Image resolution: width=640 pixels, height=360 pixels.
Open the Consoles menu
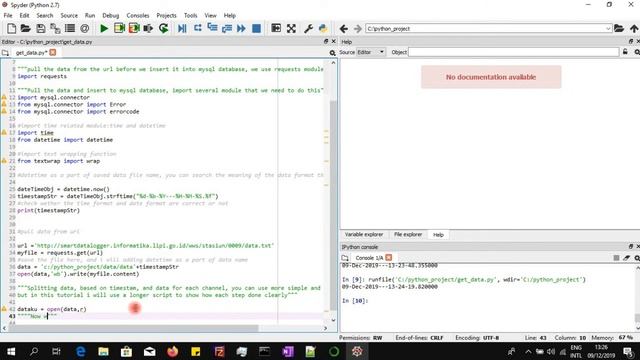click(138, 16)
